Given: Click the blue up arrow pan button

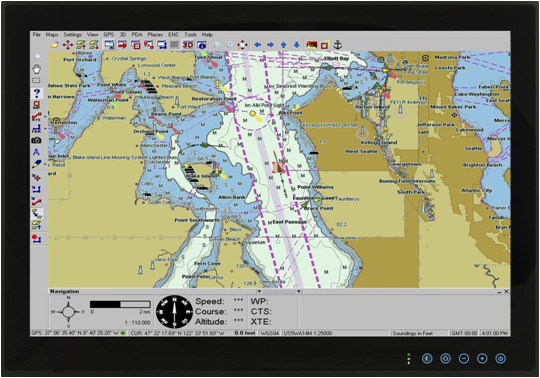Looking at the screenshot, I should (283, 45).
